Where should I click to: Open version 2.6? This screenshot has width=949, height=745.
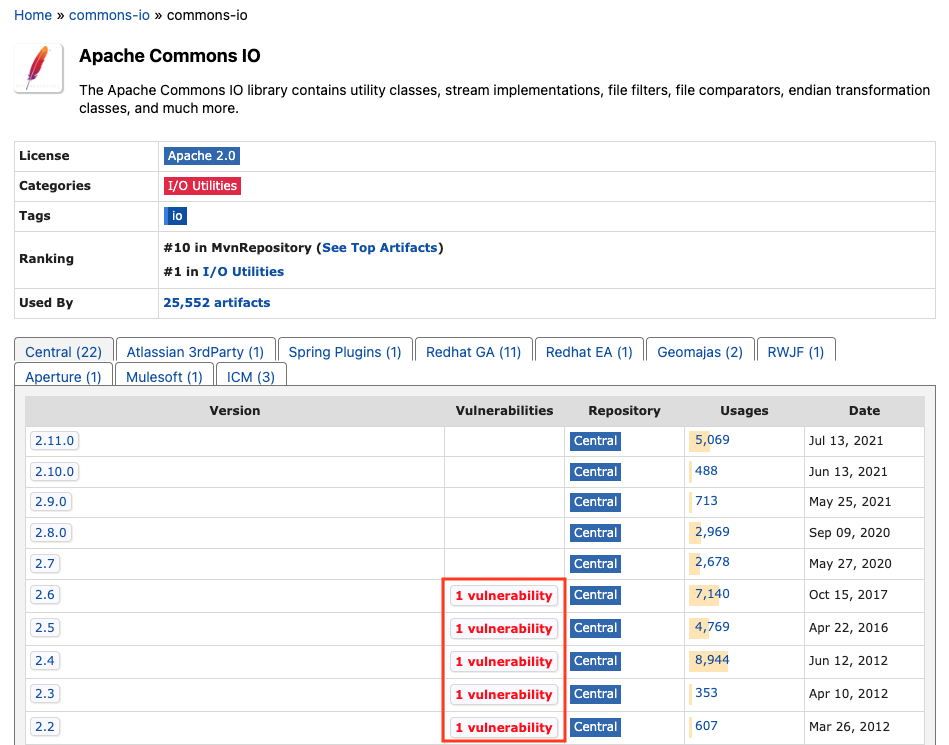[45, 595]
